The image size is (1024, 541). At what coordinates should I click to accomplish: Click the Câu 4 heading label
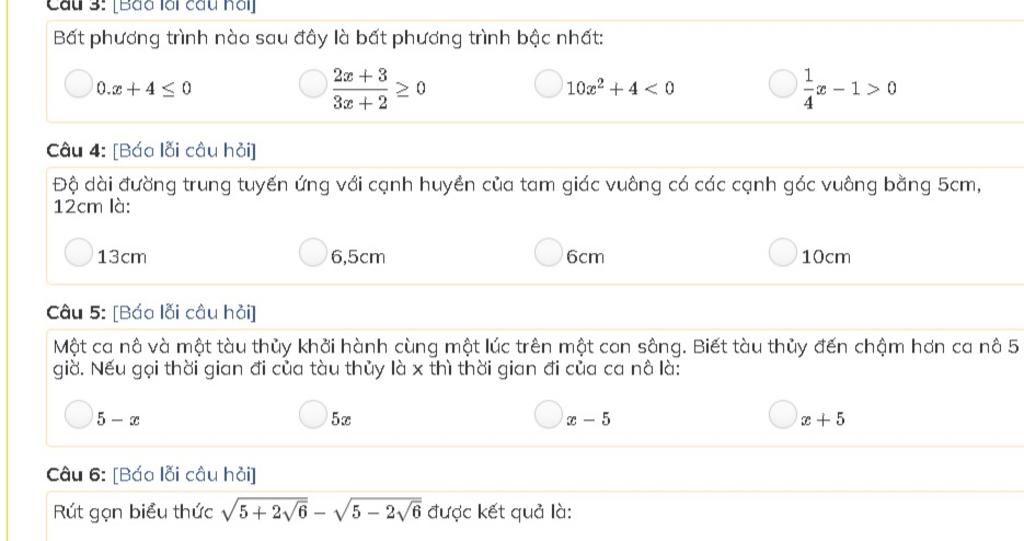(x=76, y=151)
